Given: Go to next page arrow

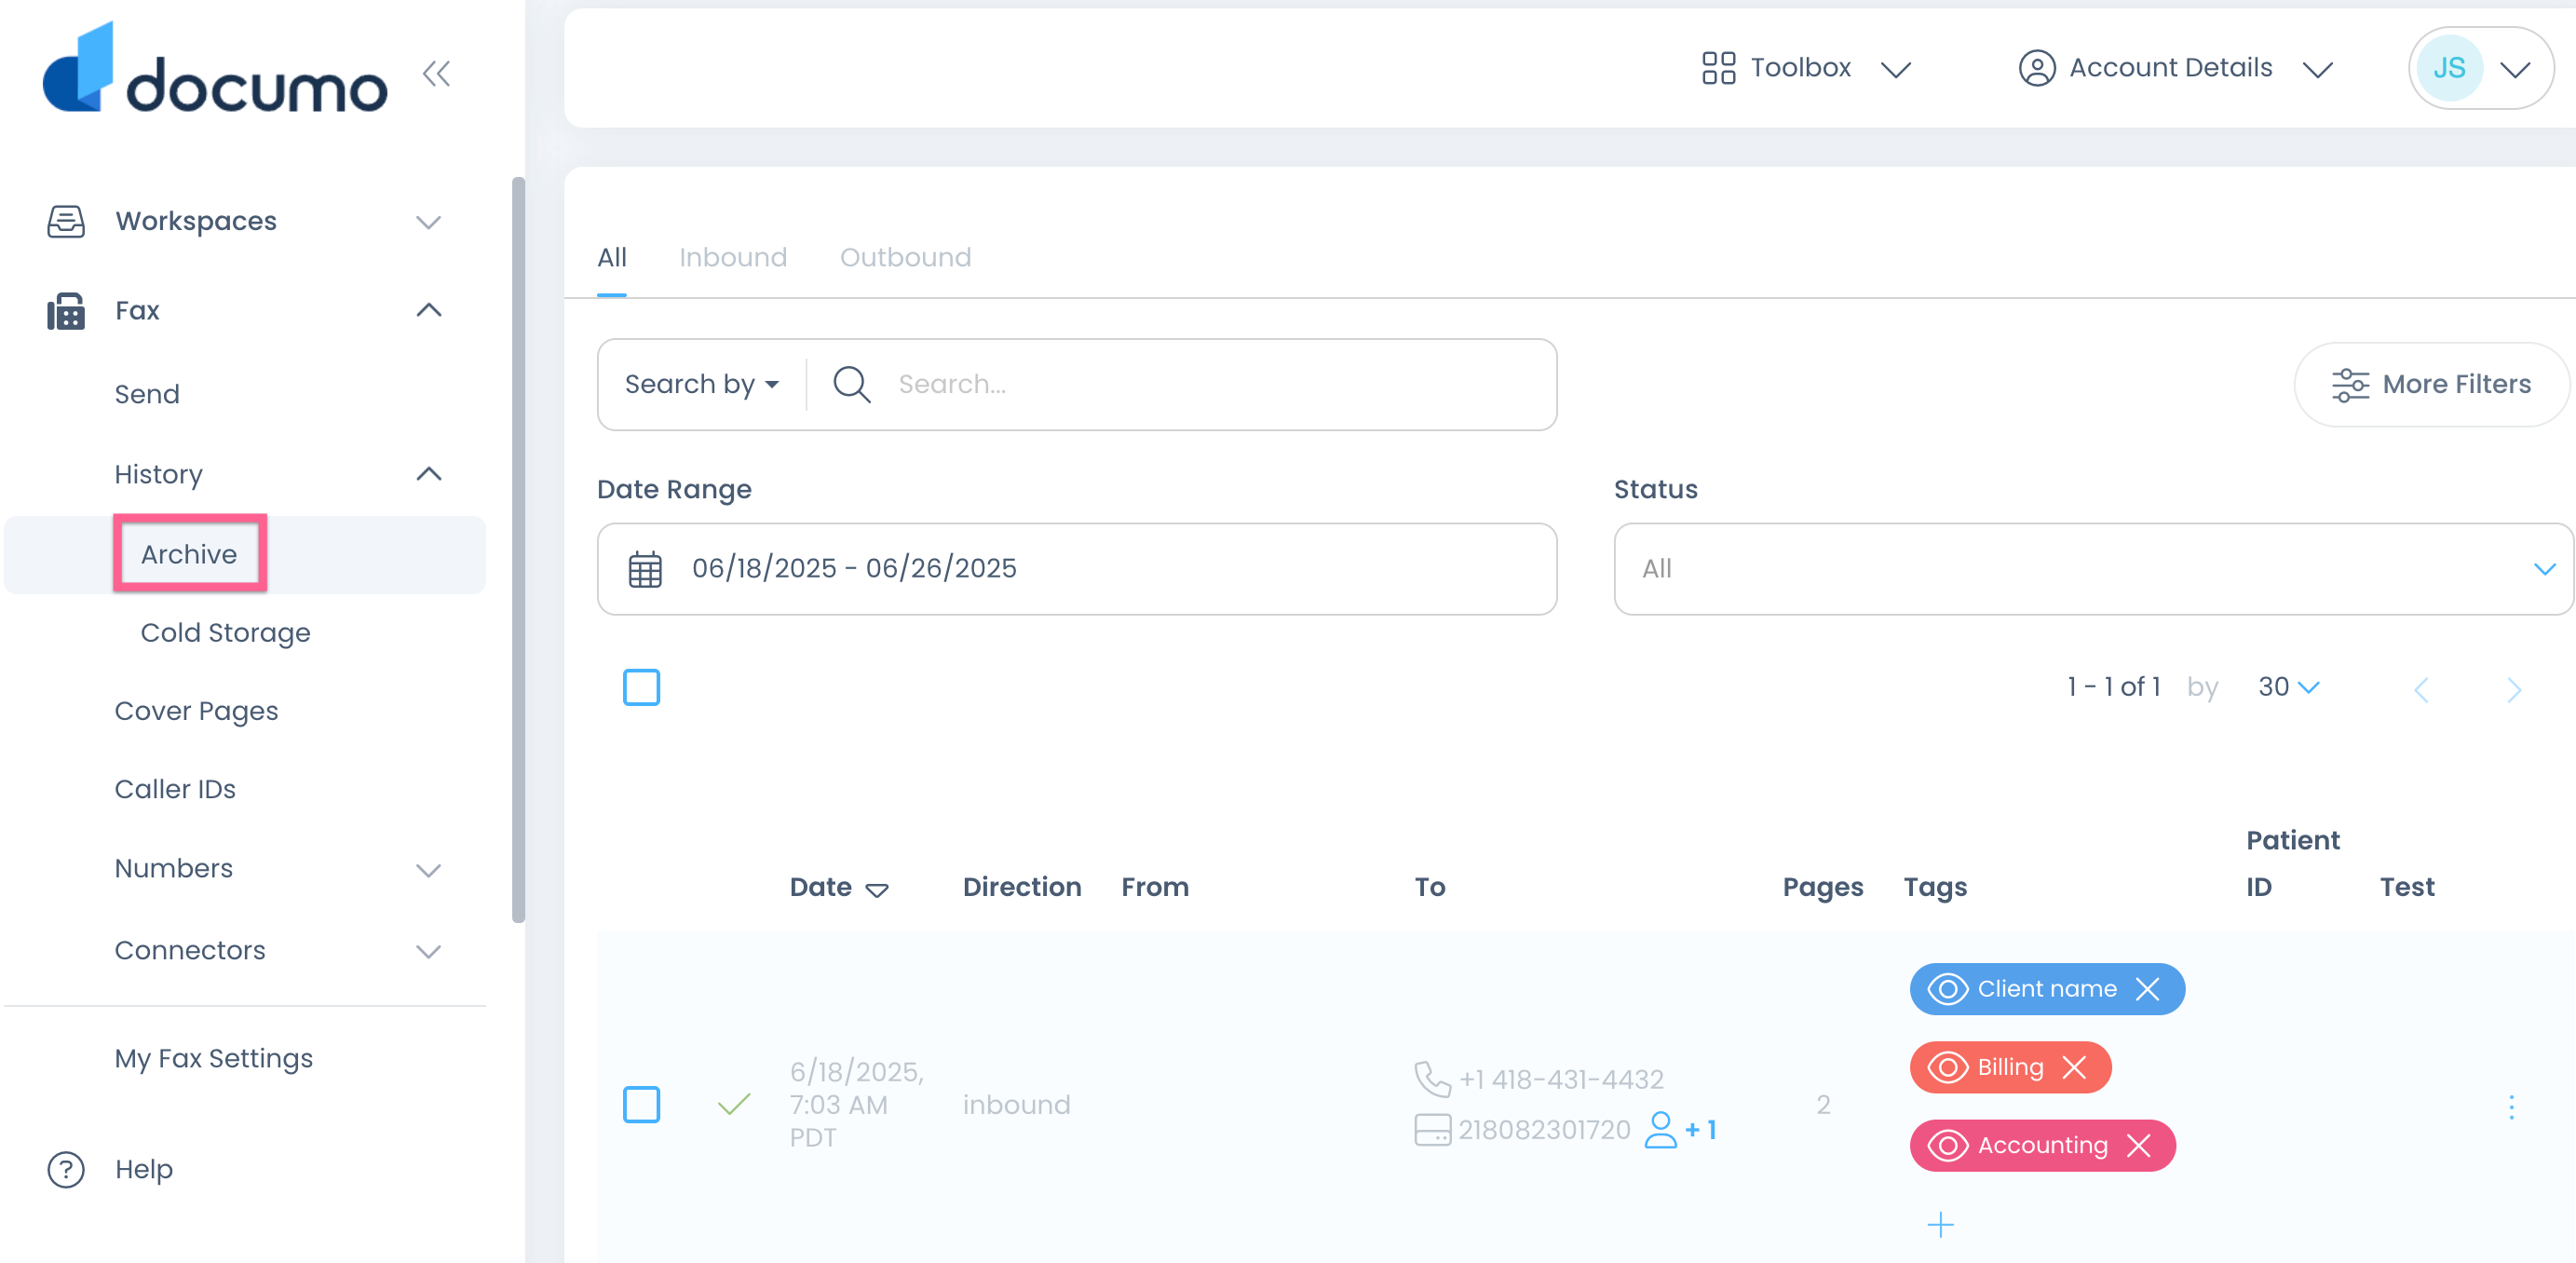Looking at the screenshot, I should [2514, 689].
